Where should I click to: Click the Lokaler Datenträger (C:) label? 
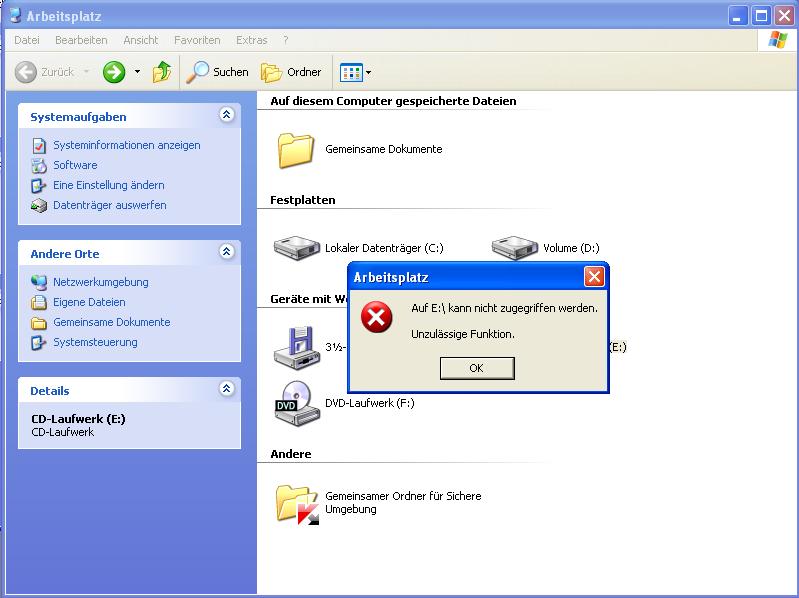tap(384, 248)
